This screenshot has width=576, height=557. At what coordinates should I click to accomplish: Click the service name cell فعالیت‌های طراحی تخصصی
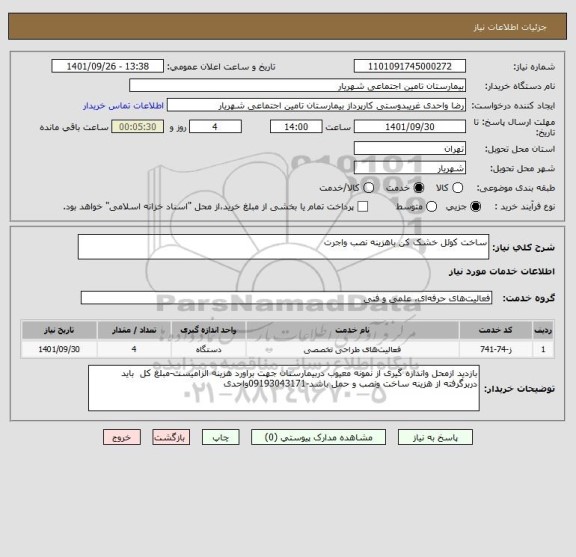tap(353, 349)
